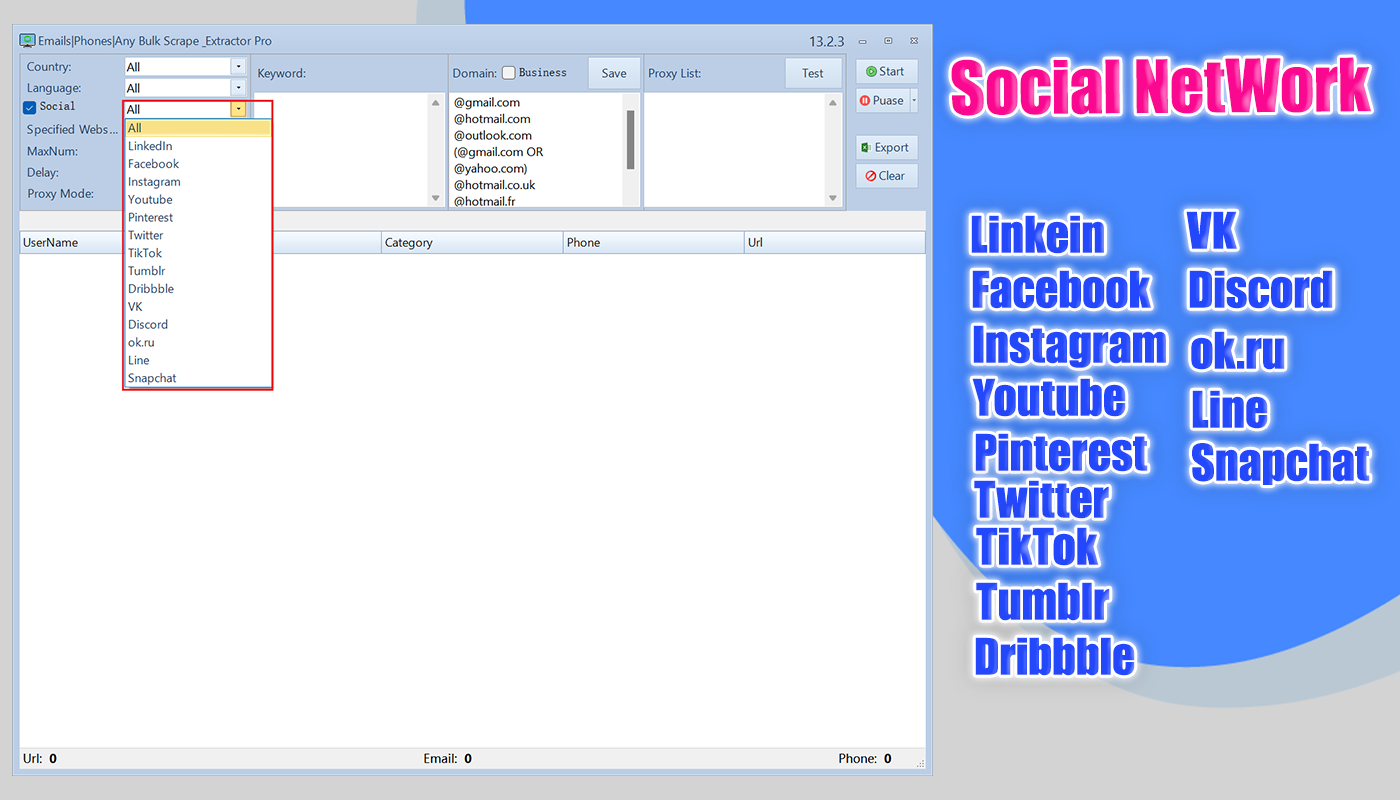Click the Delay label
This screenshot has width=1400, height=800.
43,173
